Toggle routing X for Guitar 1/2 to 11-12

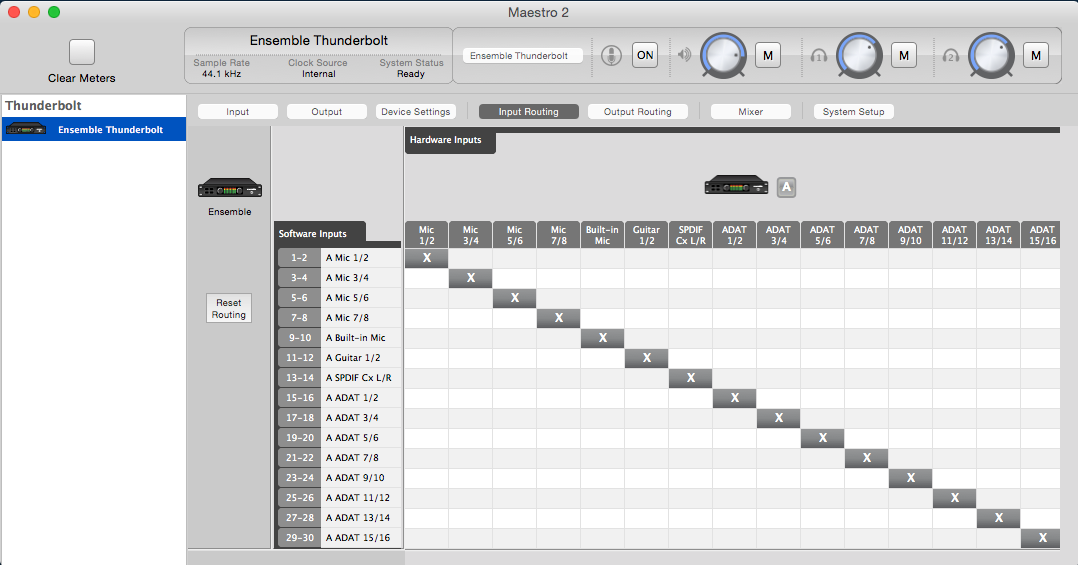pyautogui.click(x=647, y=357)
